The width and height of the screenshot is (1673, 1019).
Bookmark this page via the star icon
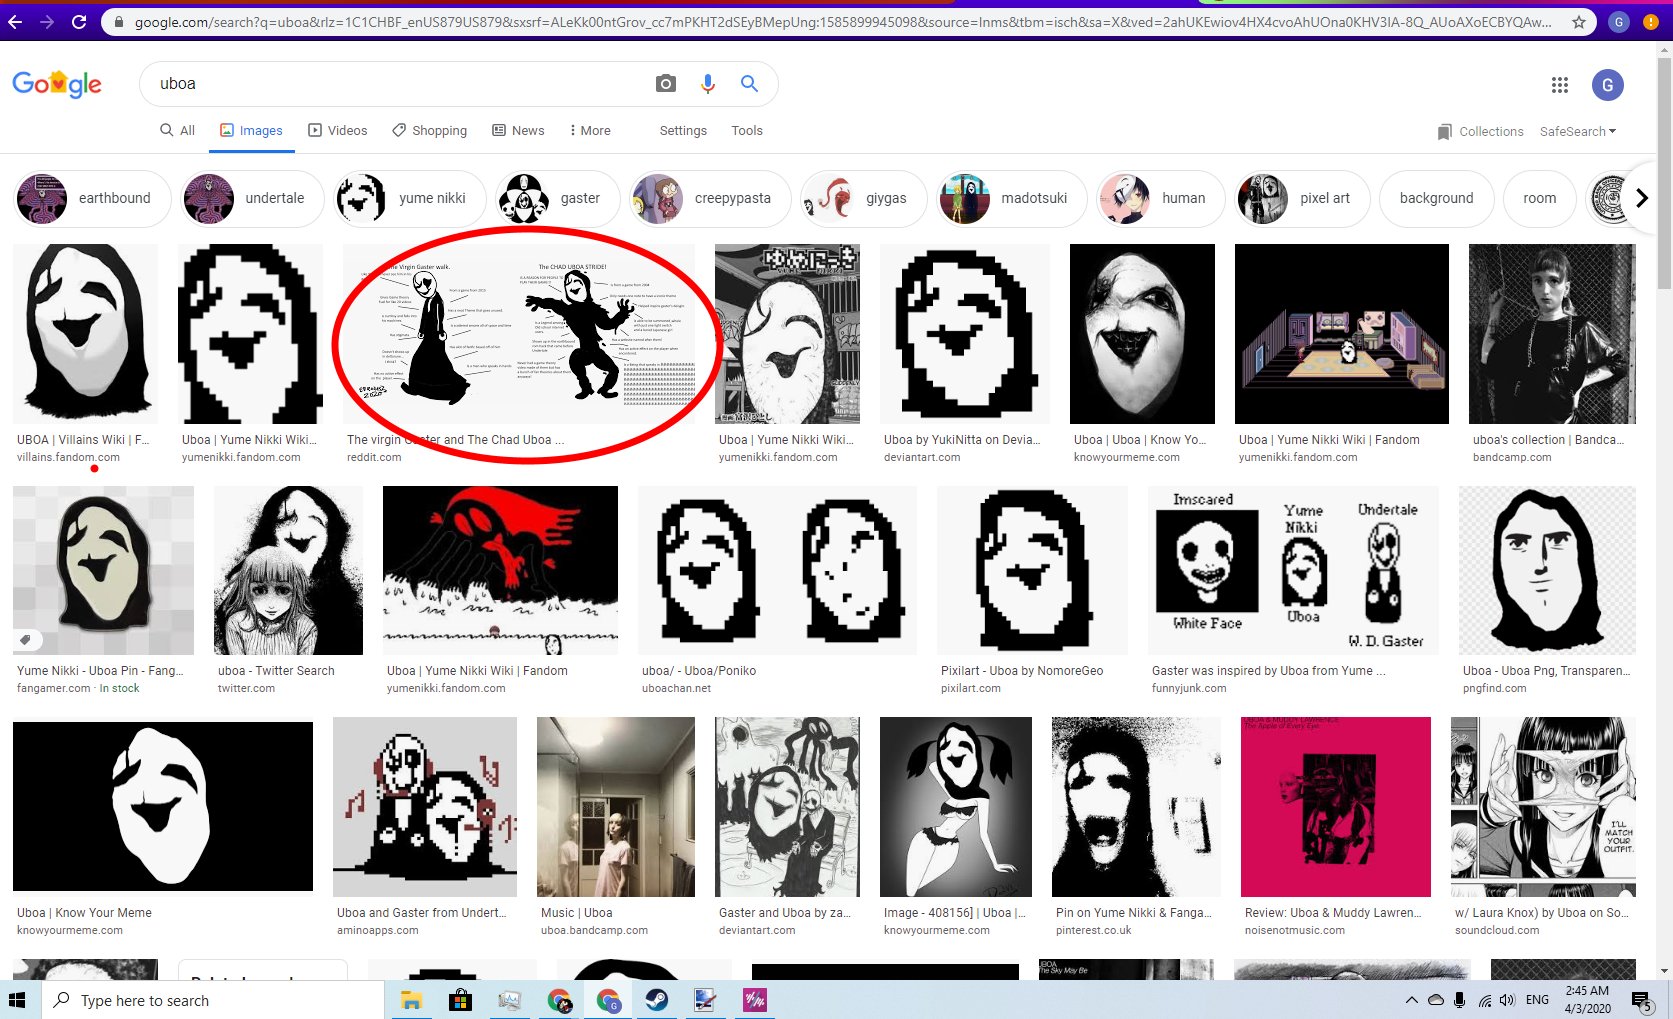pos(1576,21)
